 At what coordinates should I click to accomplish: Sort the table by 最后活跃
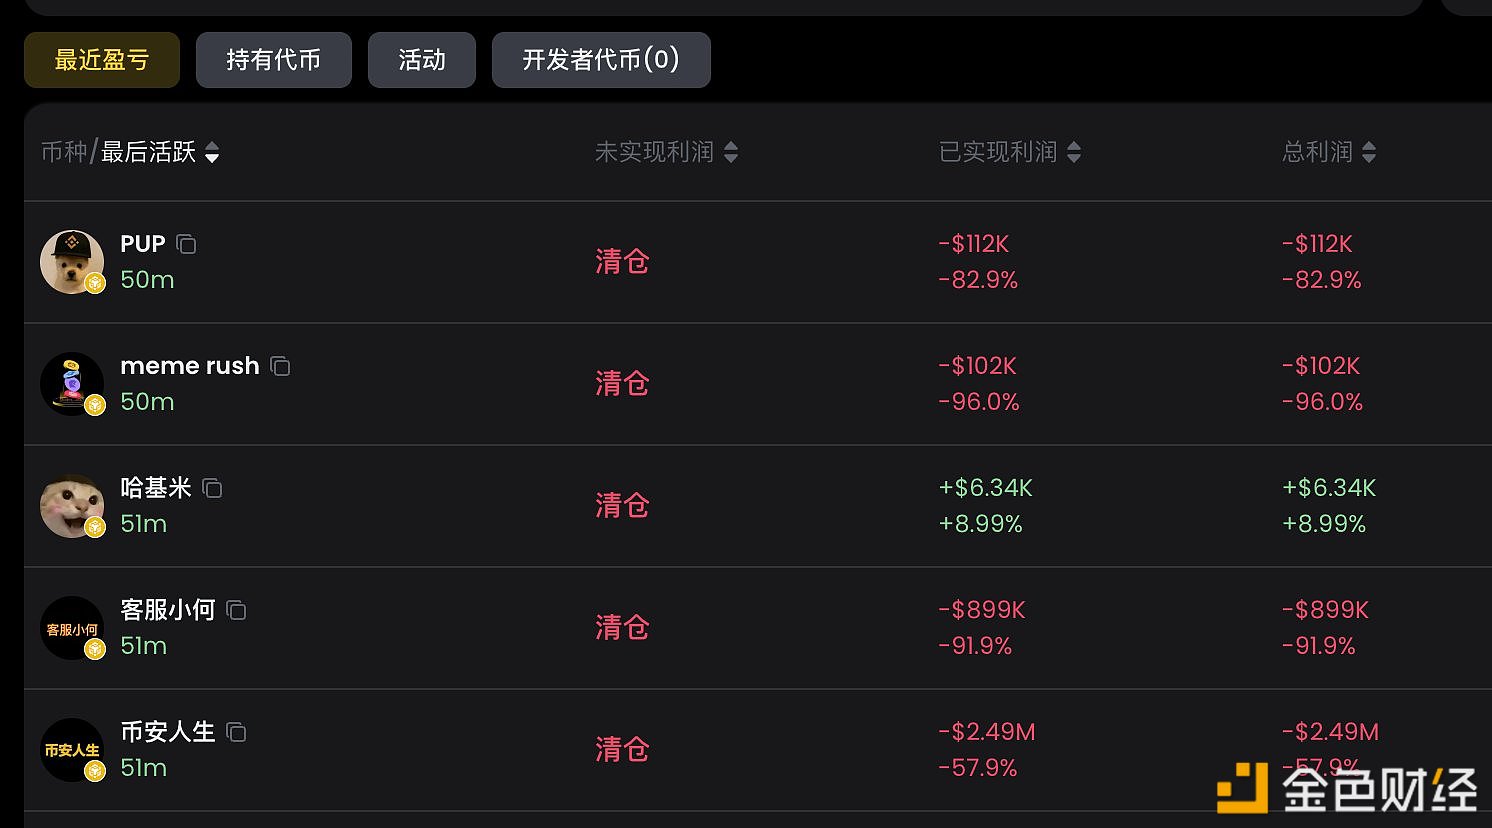click(212, 154)
